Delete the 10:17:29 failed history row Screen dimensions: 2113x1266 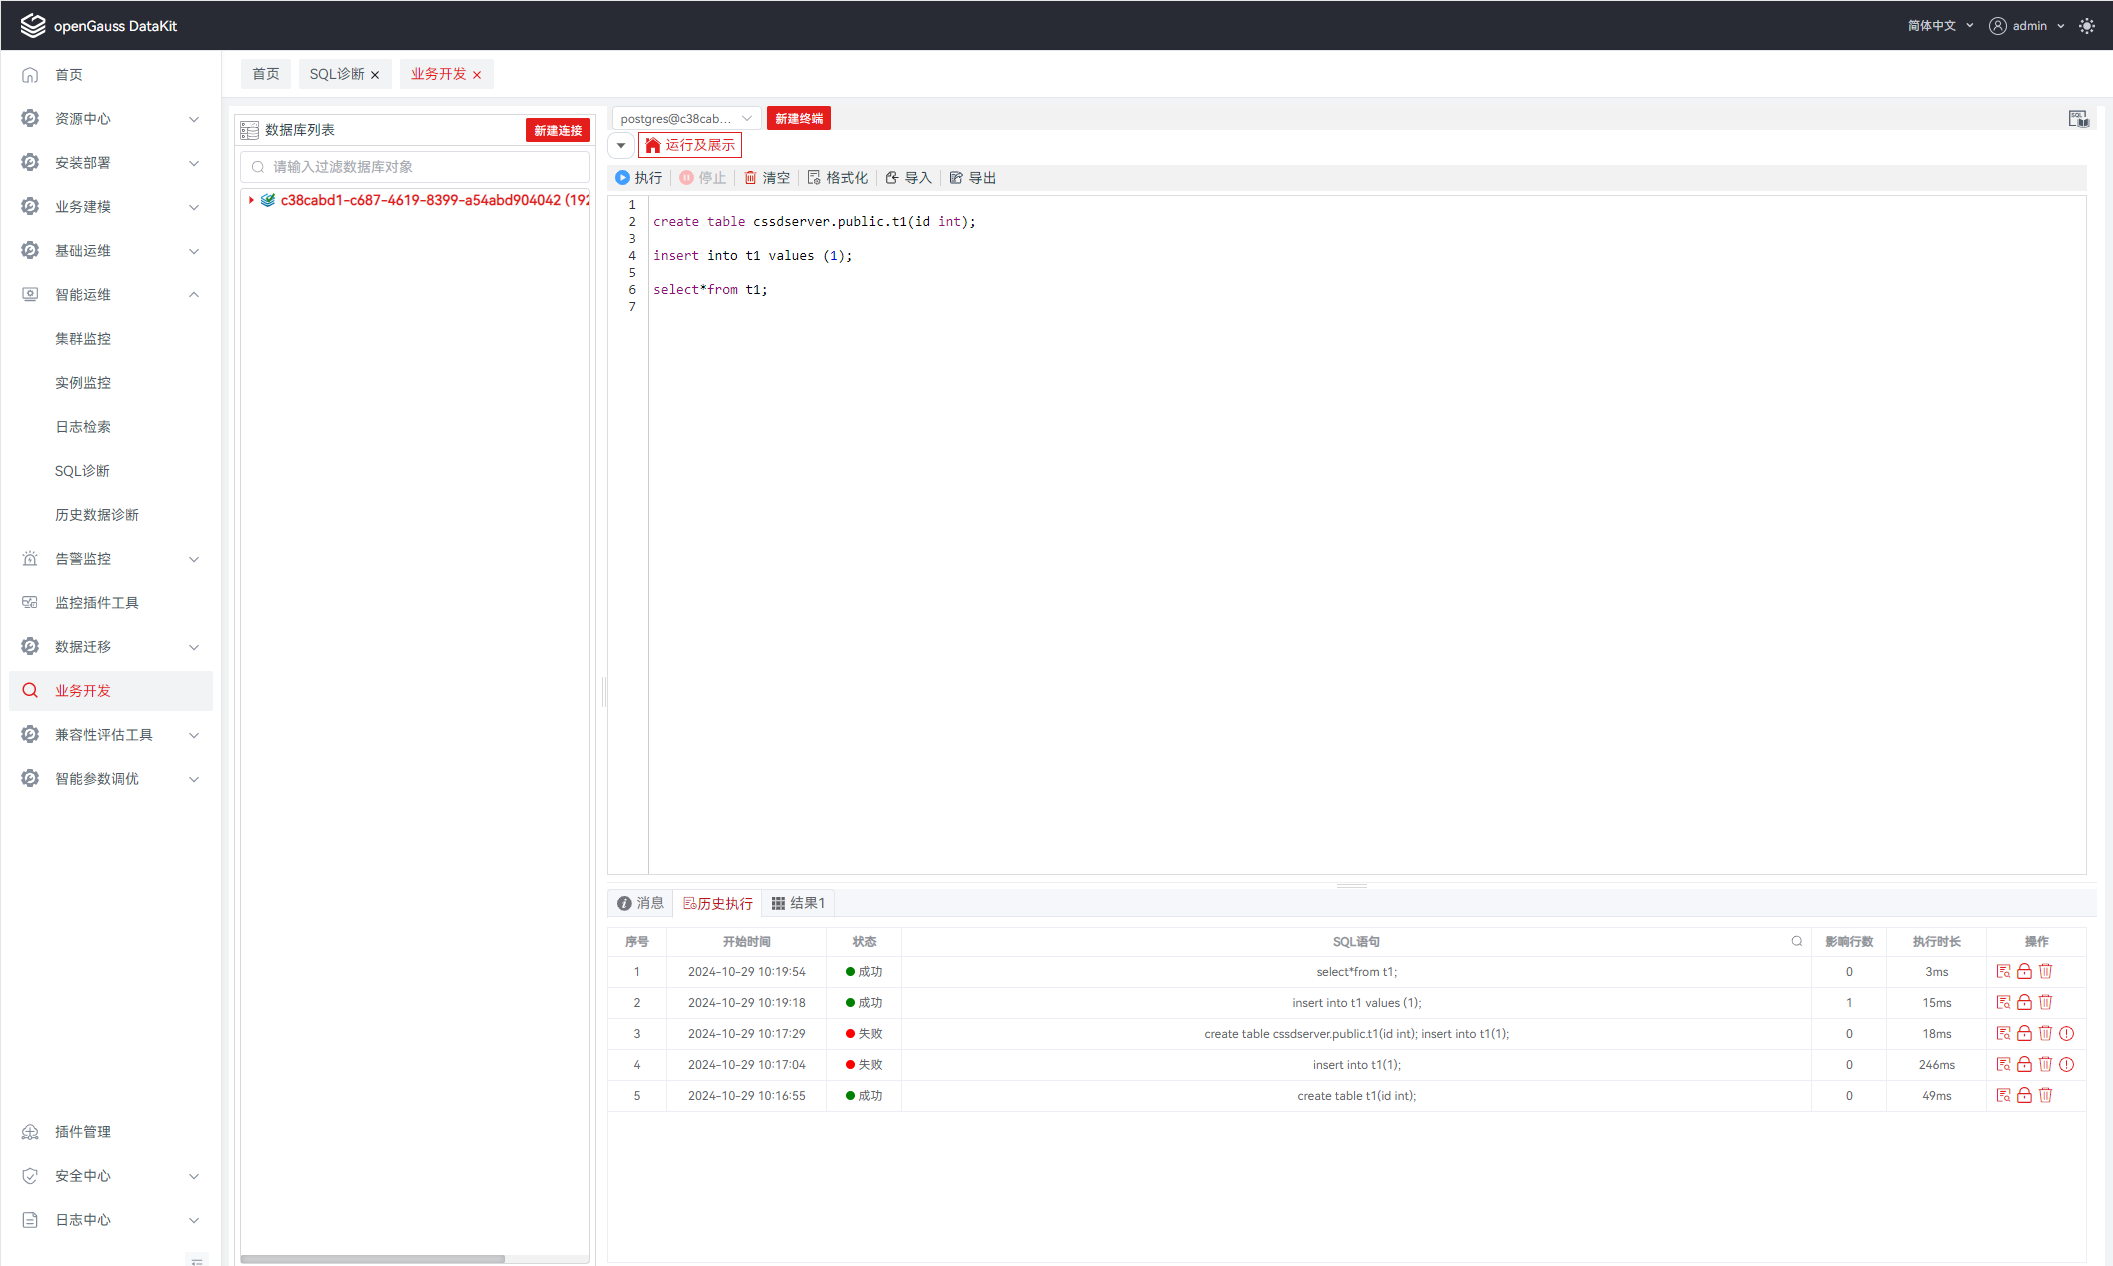(x=2045, y=1033)
